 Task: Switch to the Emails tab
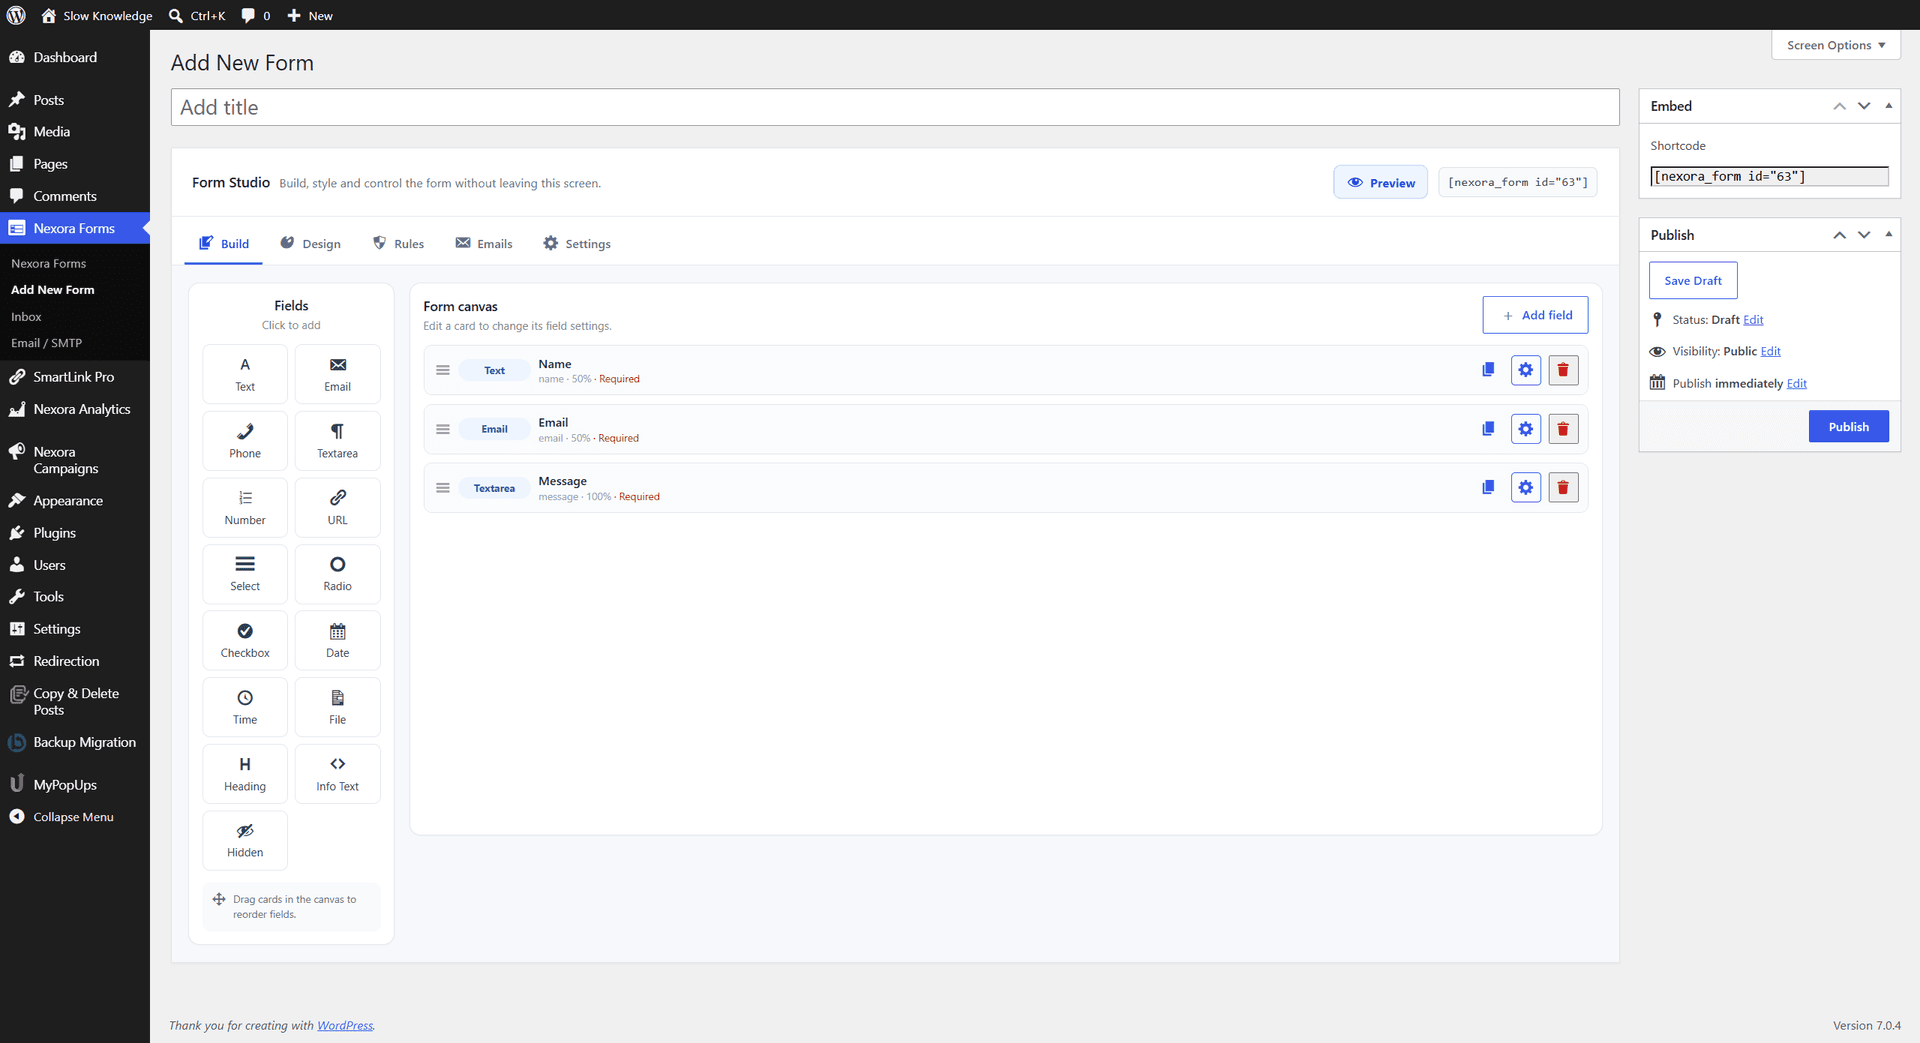point(484,243)
